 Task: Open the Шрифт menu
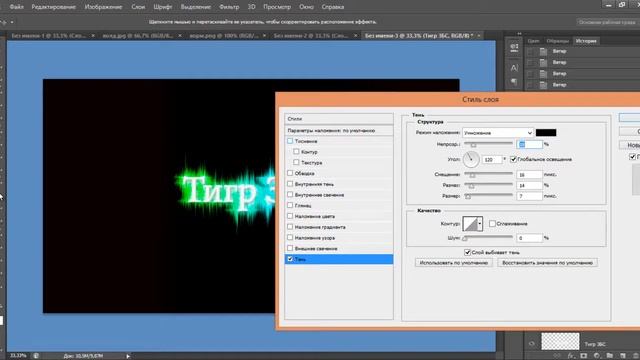pos(162,7)
